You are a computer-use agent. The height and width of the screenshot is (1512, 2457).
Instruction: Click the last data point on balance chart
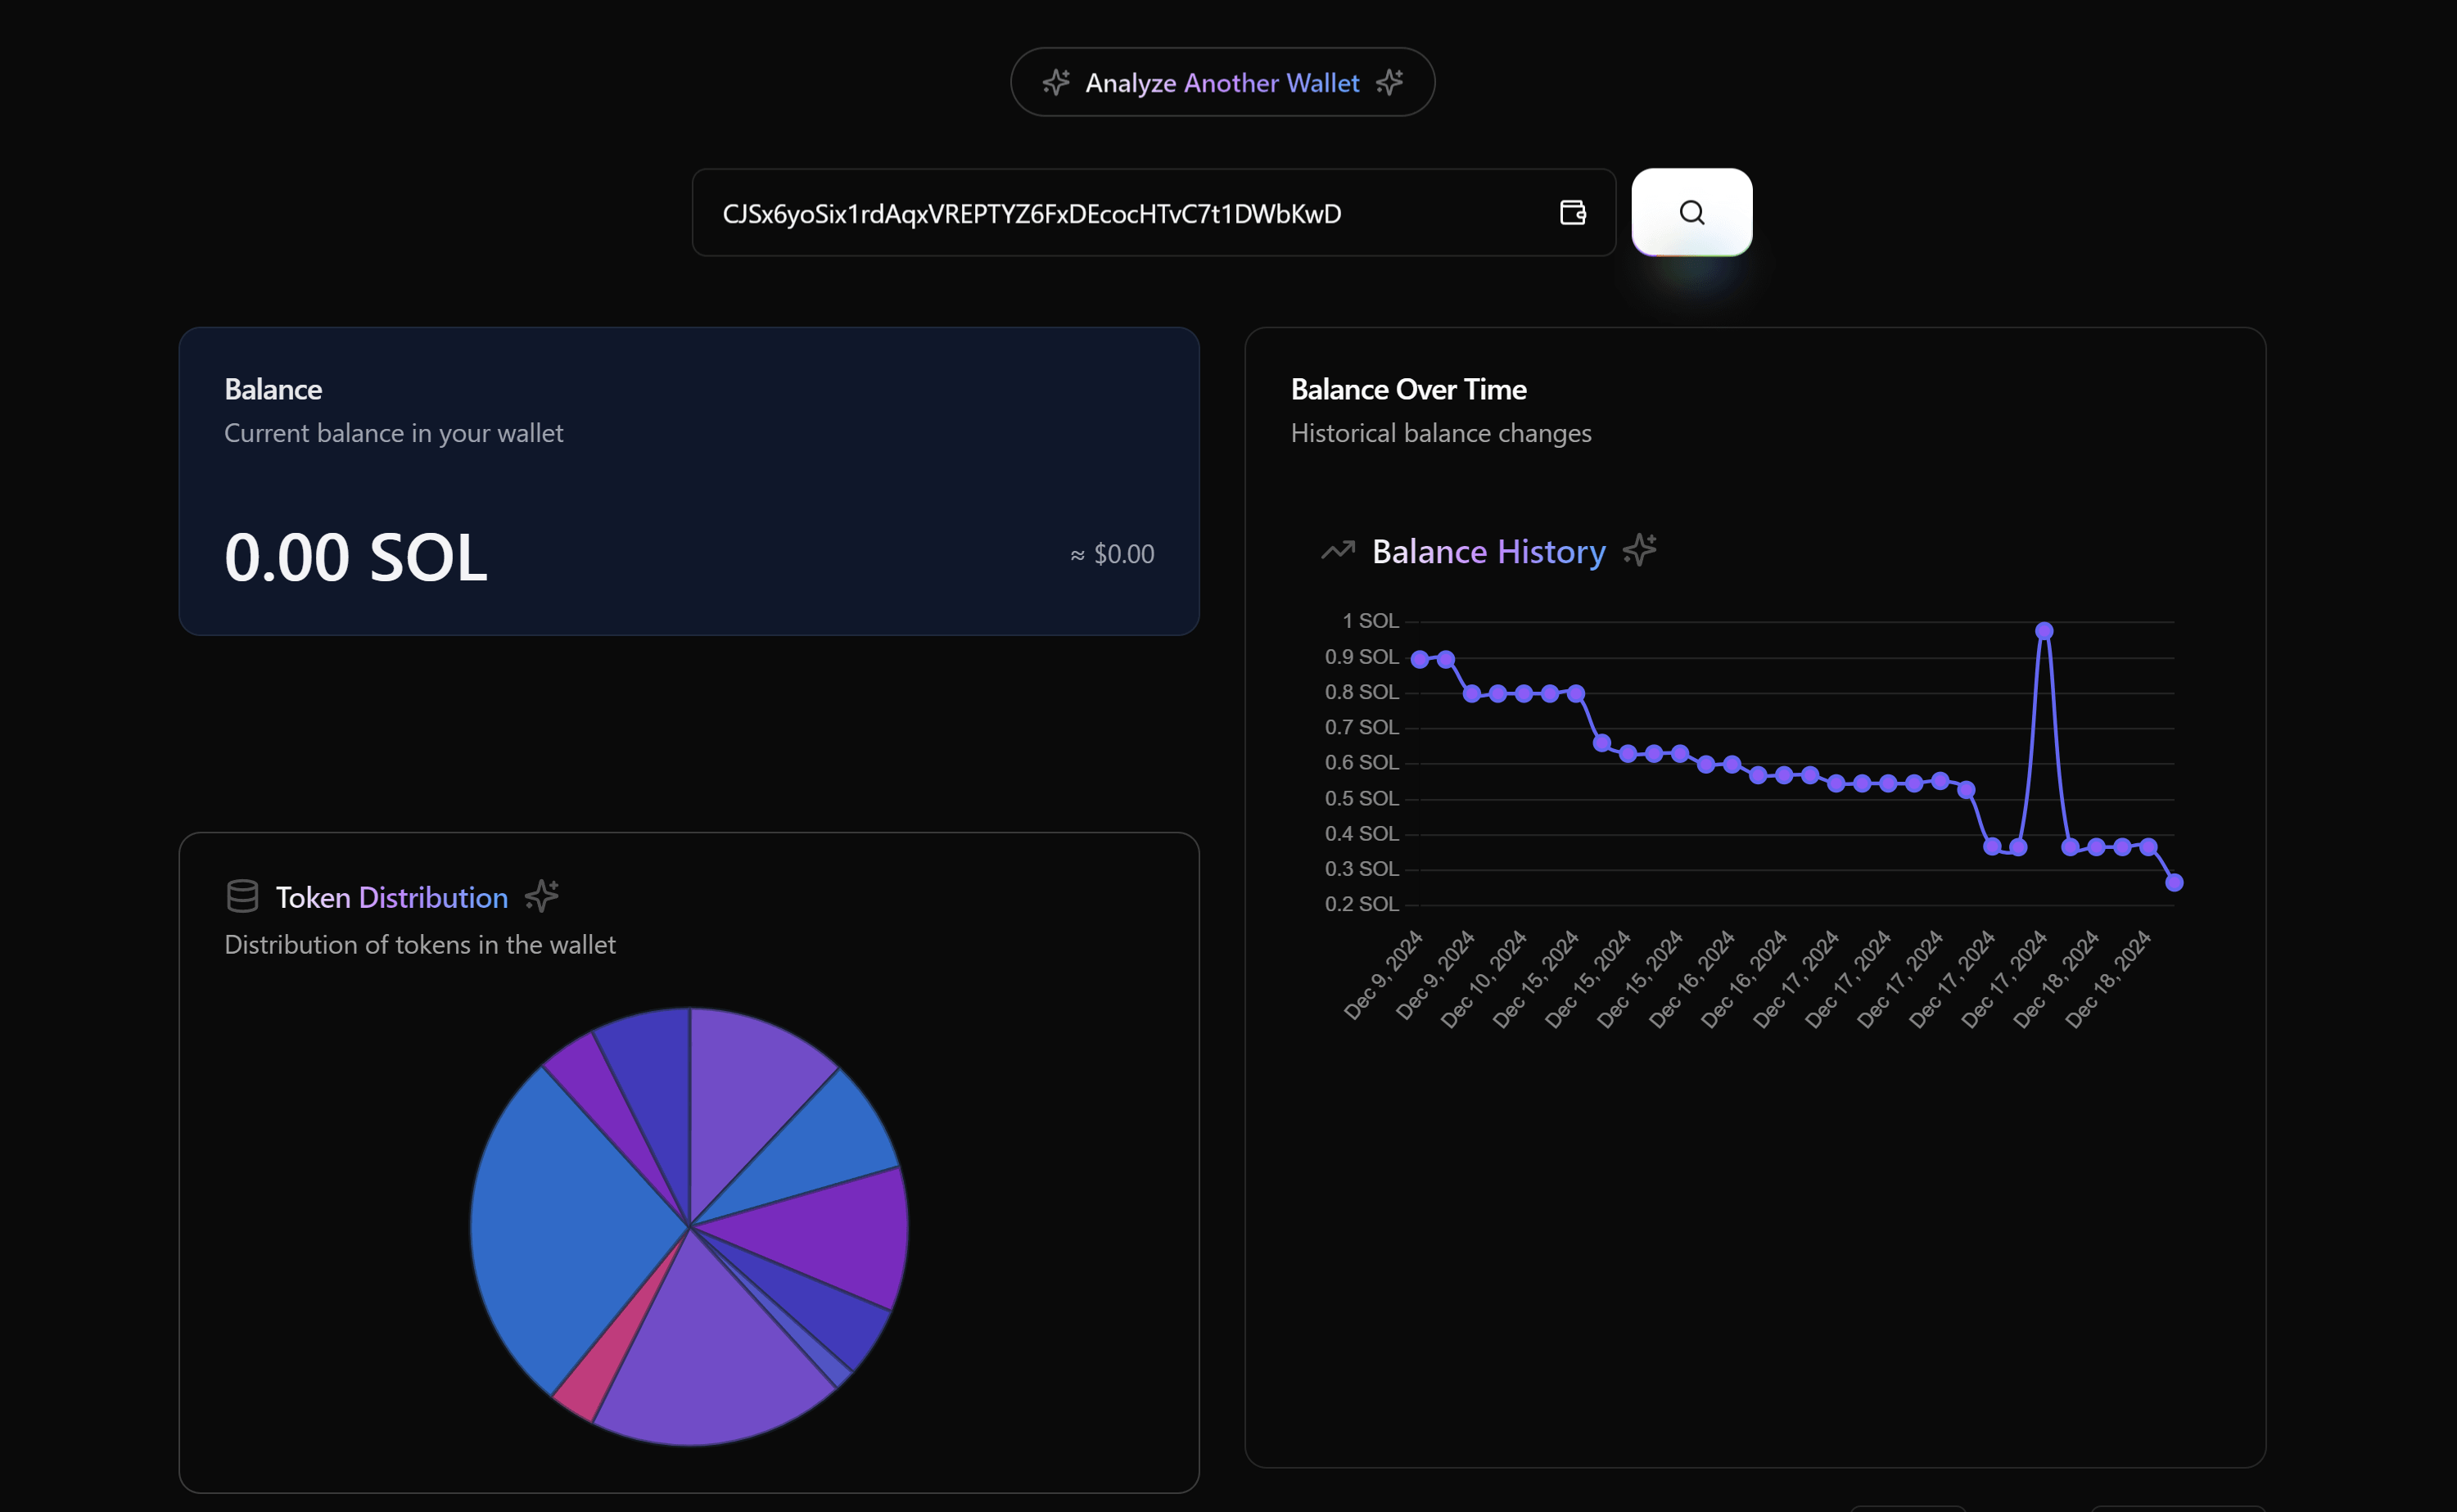[x=2174, y=882]
